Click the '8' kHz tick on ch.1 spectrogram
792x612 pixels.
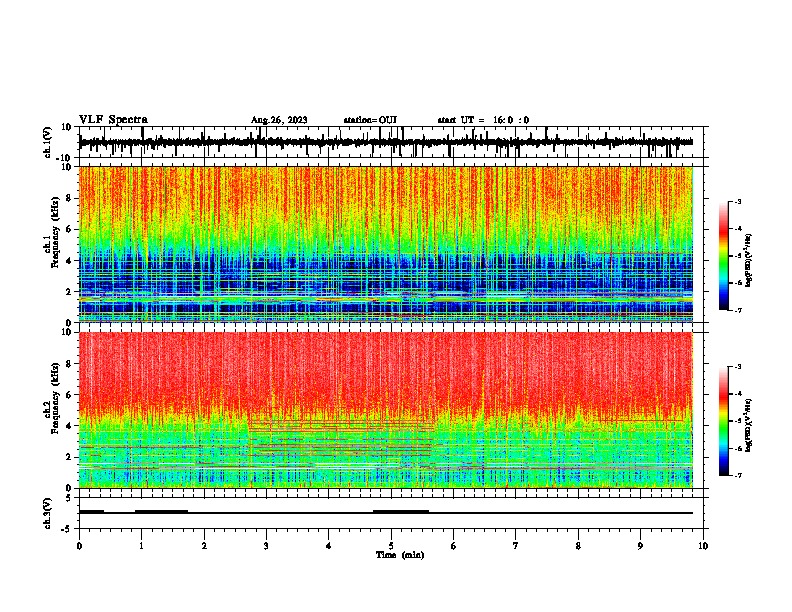click(70, 198)
